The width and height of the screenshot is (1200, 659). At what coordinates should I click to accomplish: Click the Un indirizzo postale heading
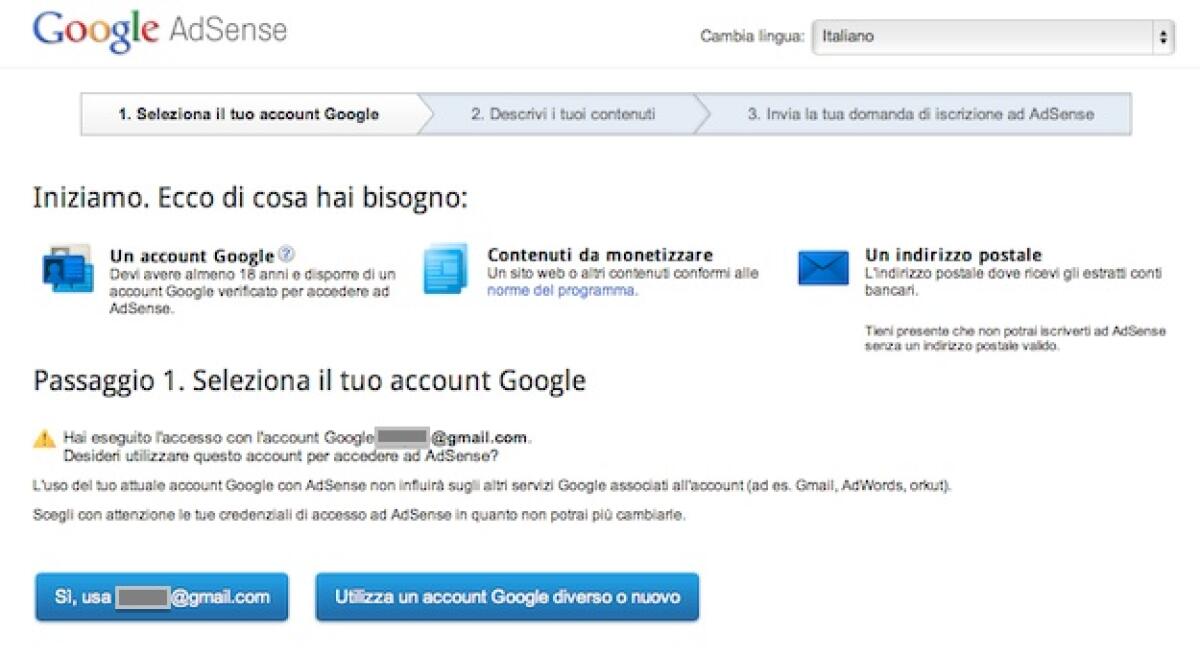(953, 255)
